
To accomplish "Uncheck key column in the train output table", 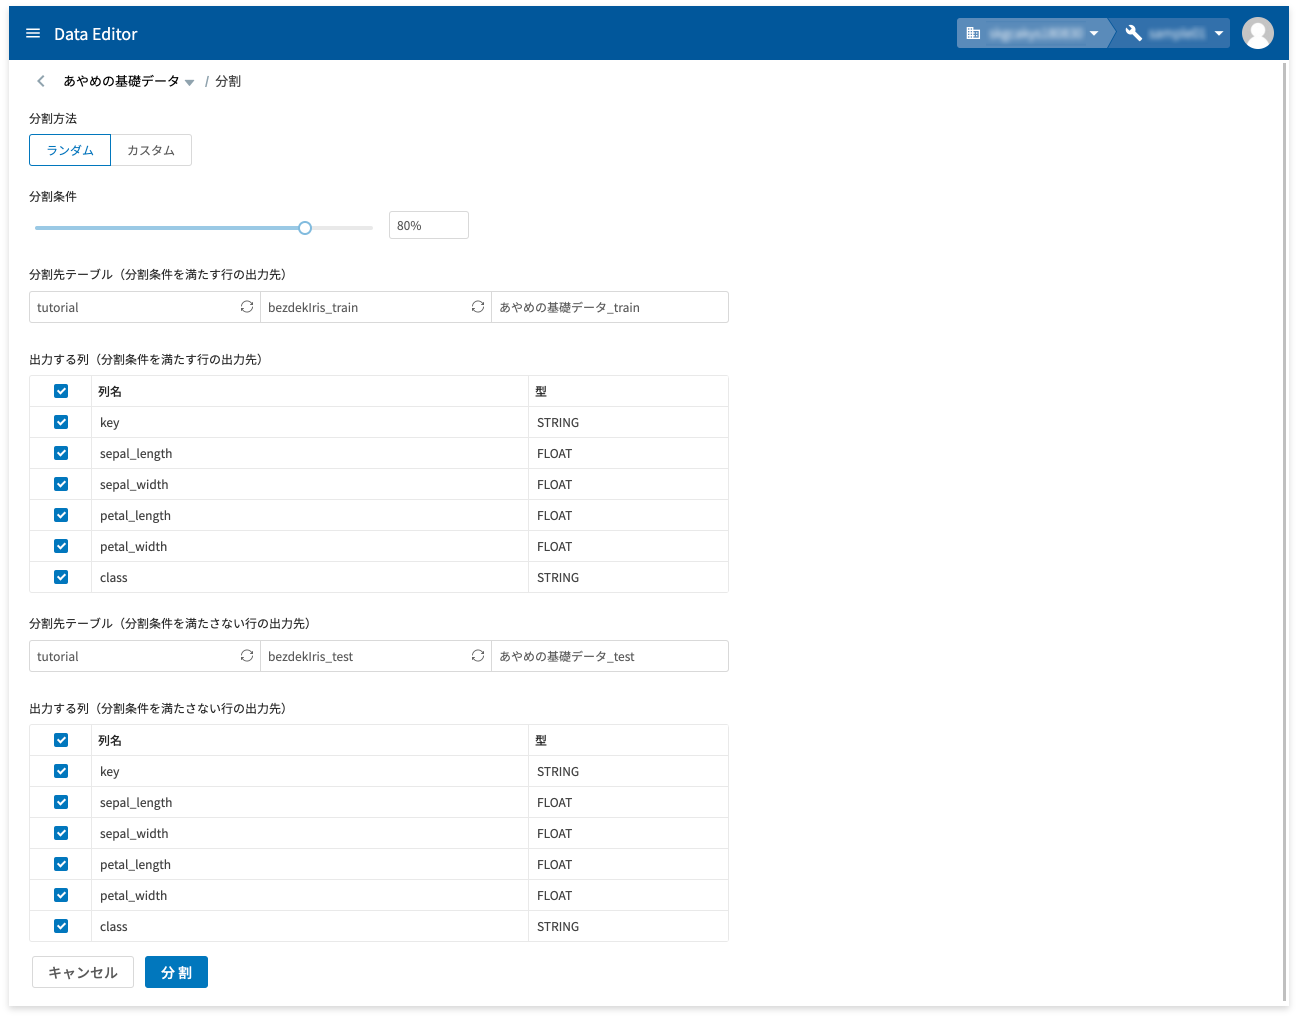I will [61, 422].
